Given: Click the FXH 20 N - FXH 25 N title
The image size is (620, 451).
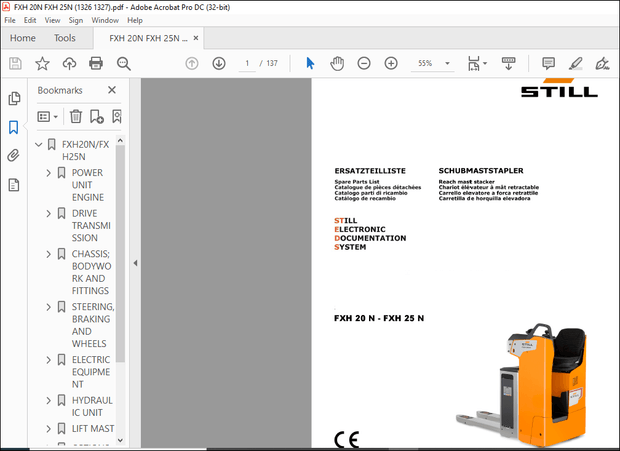Looking at the screenshot, I should click(x=379, y=318).
